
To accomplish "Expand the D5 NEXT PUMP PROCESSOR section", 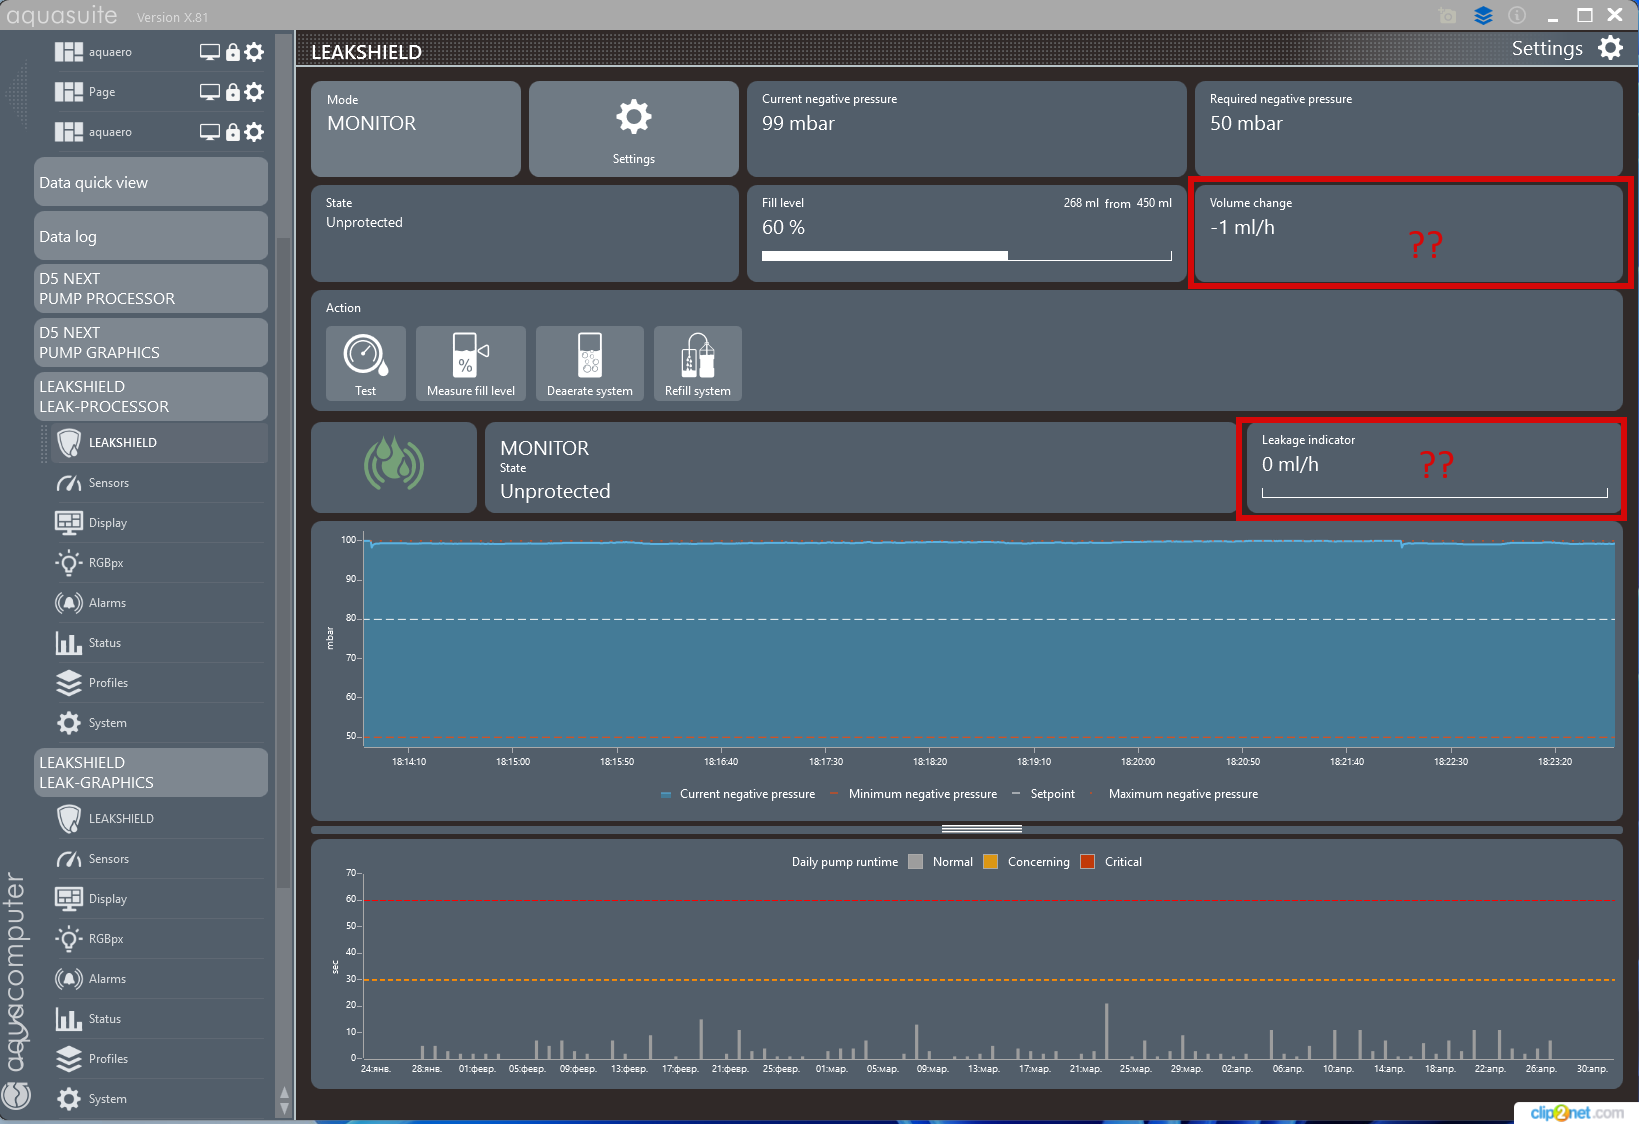I will click(150, 289).
